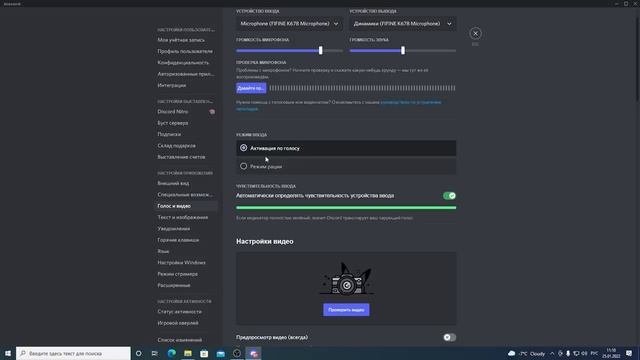The width and height of the screenshot is (640, 360).
Task: Enable the always preview video toggle
Action: point(449,338)
